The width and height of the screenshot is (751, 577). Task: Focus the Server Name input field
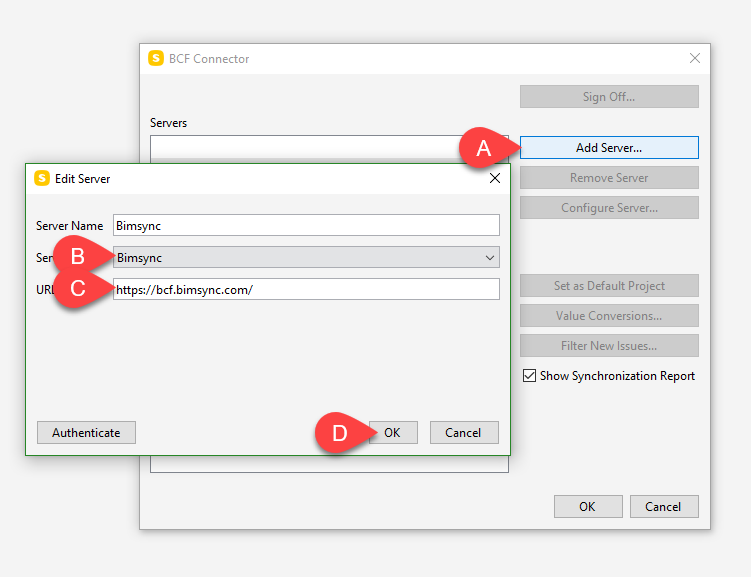click(306, 225)
